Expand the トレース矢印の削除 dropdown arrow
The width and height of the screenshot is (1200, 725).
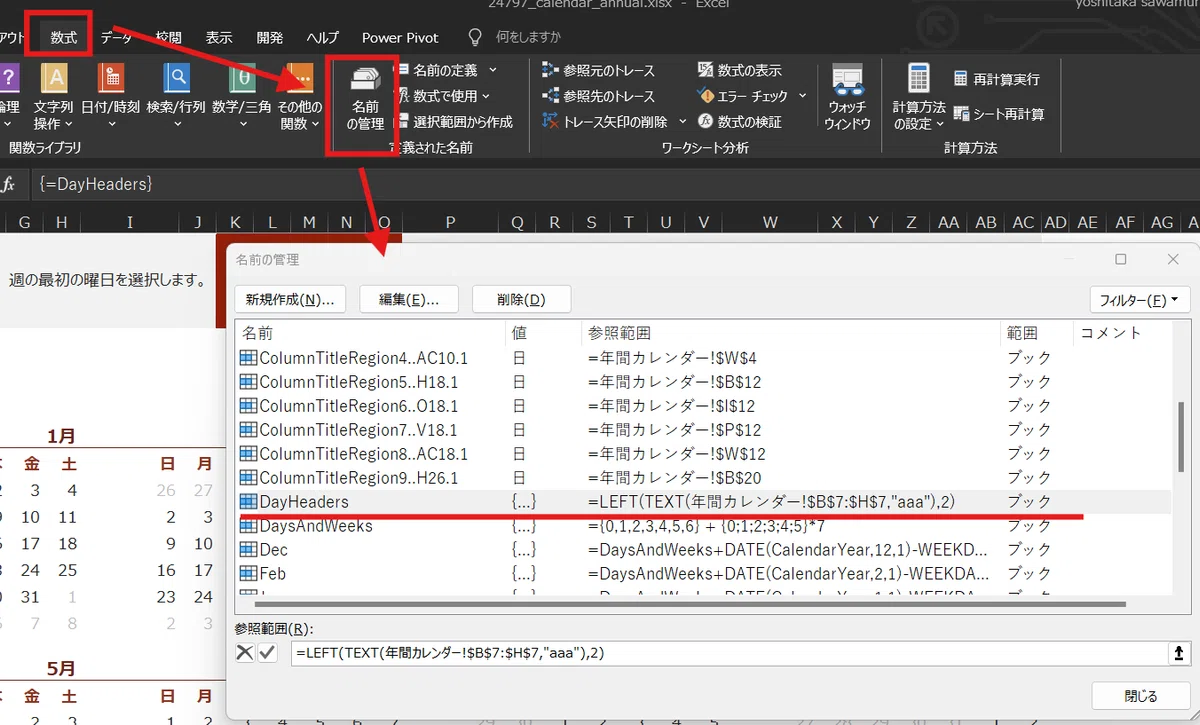click(682, 121)
